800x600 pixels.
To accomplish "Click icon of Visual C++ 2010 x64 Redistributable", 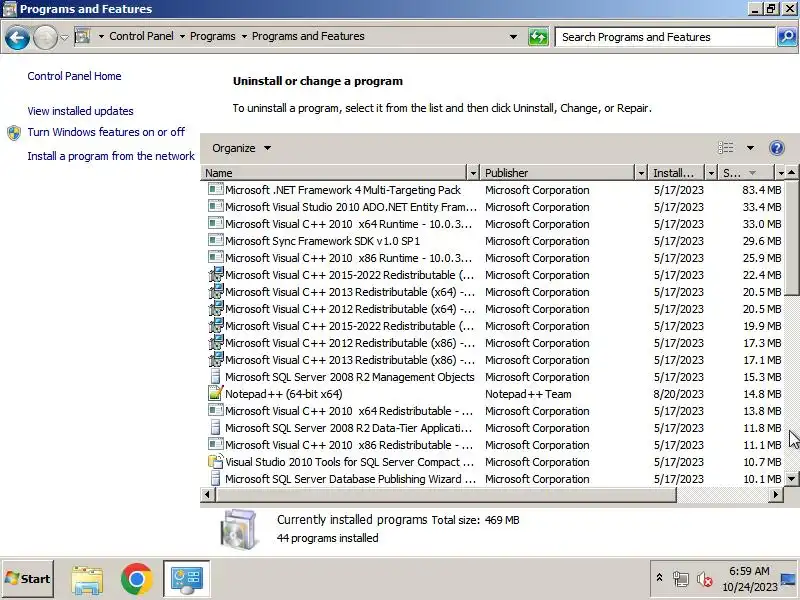I will pos(216,411).
